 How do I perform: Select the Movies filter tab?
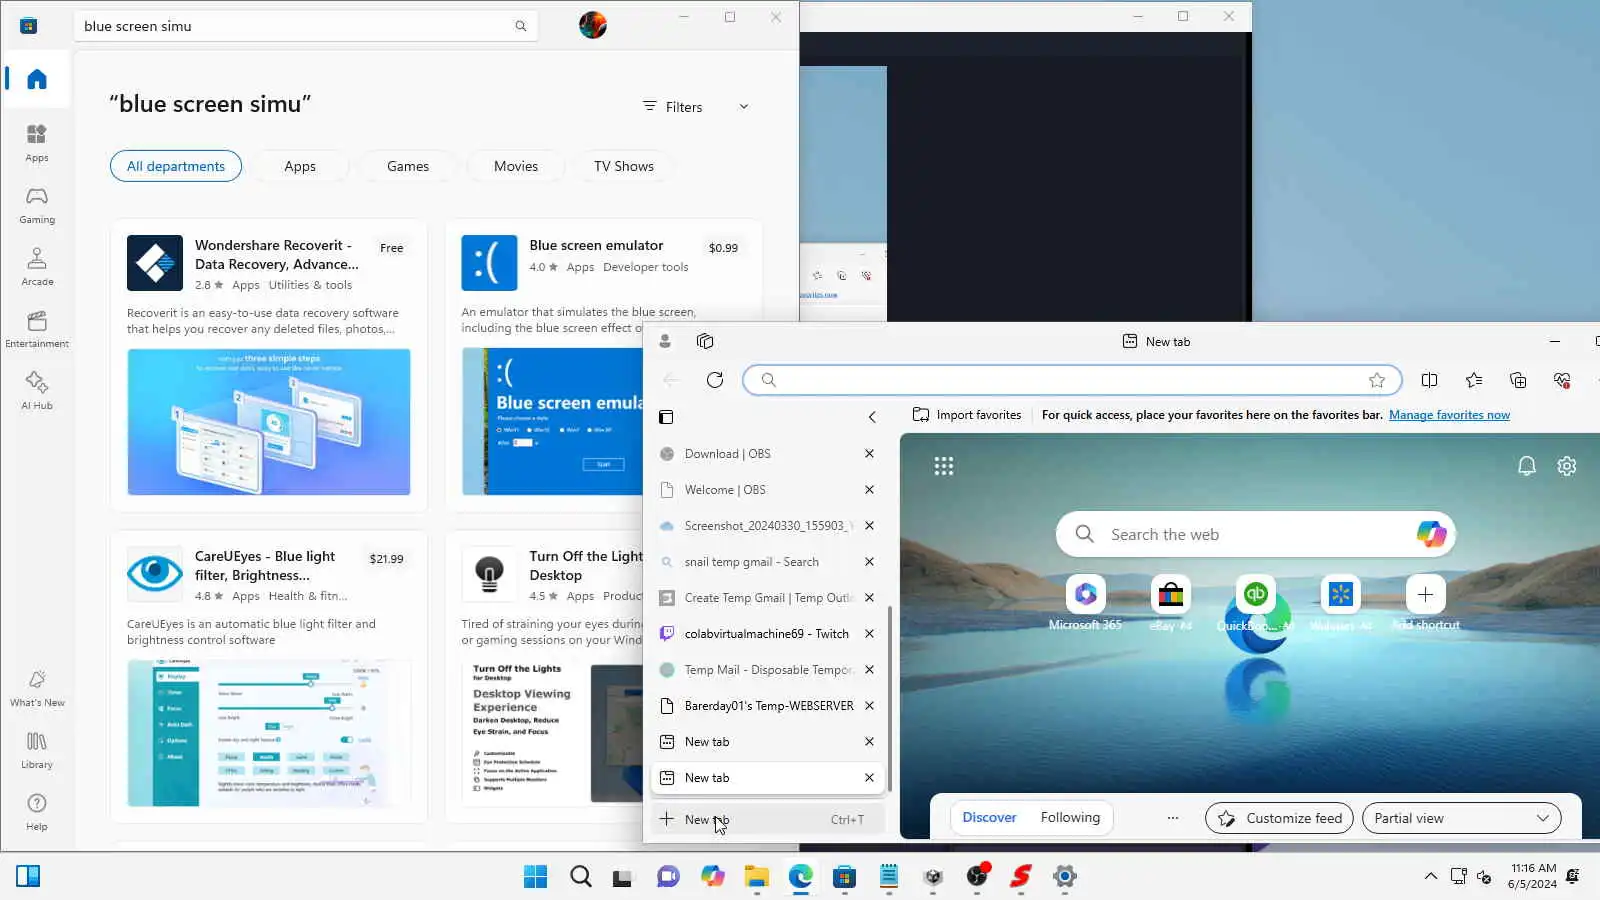pos(516,166)
